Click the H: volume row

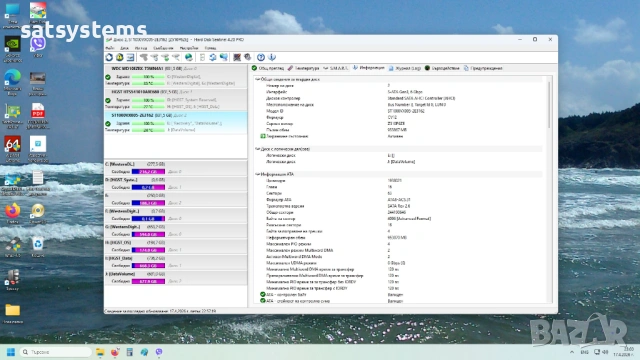point(176,246)
